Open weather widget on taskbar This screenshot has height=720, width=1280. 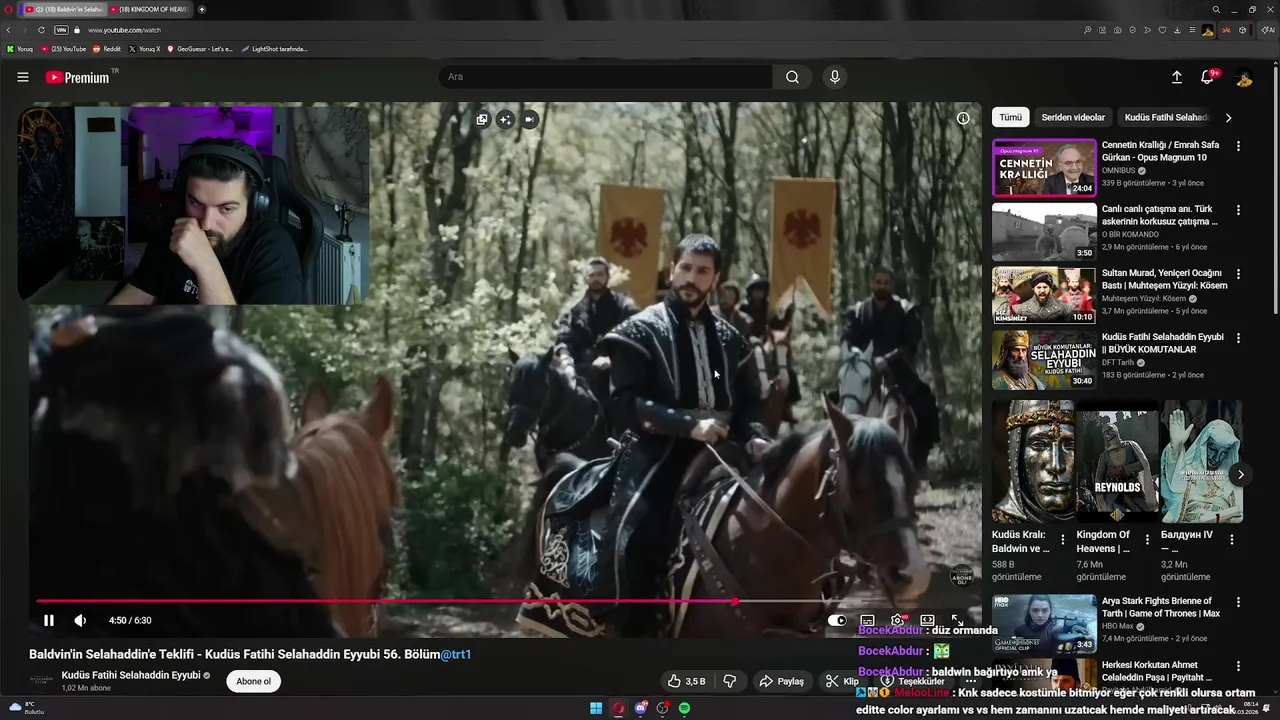coord(25,708)
